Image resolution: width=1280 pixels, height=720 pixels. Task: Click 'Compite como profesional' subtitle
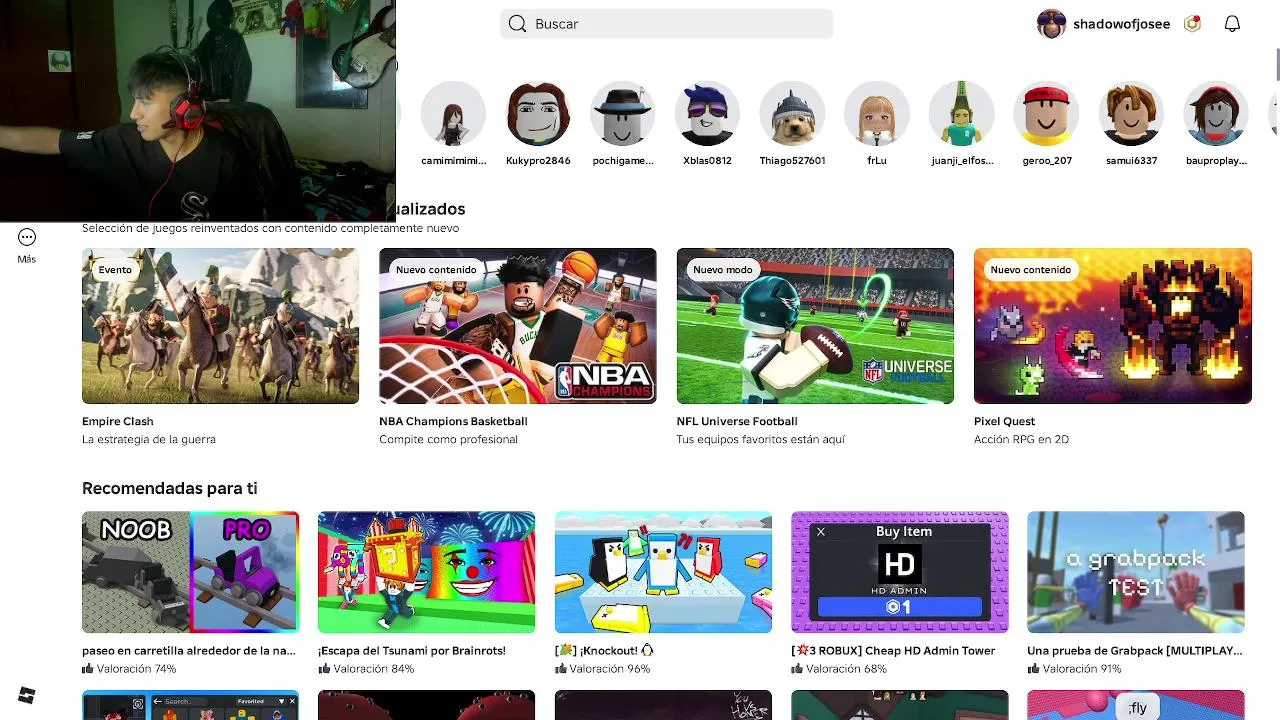tap(448, 439)
